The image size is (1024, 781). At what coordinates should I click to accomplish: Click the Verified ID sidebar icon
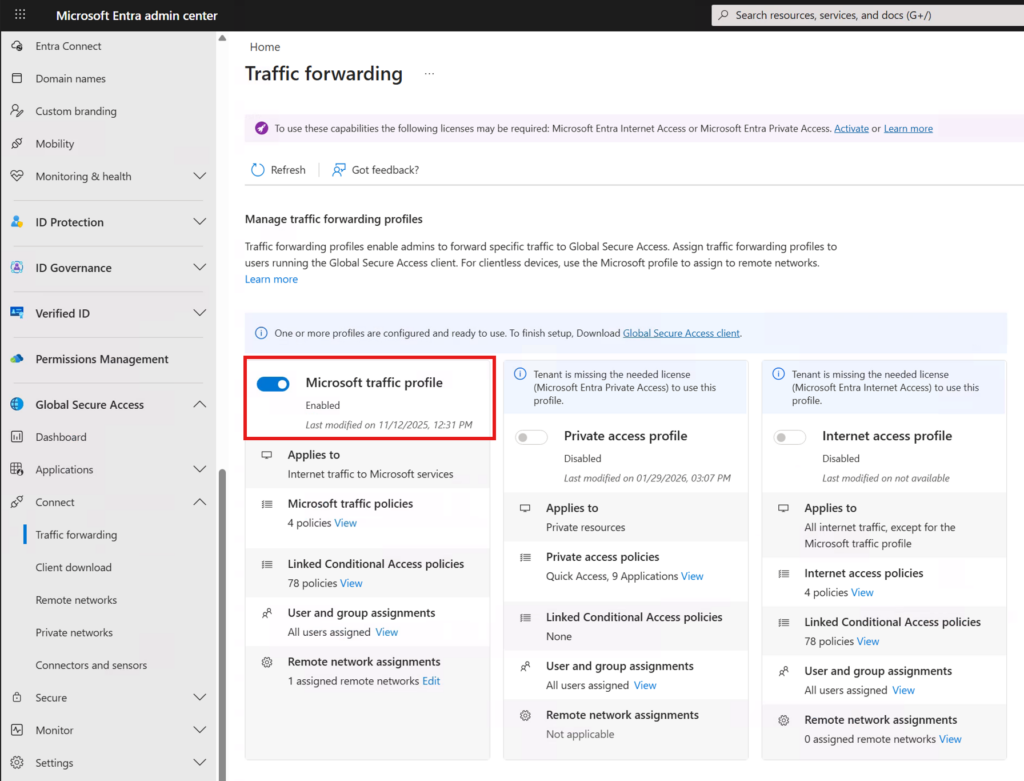click(17, 313)
